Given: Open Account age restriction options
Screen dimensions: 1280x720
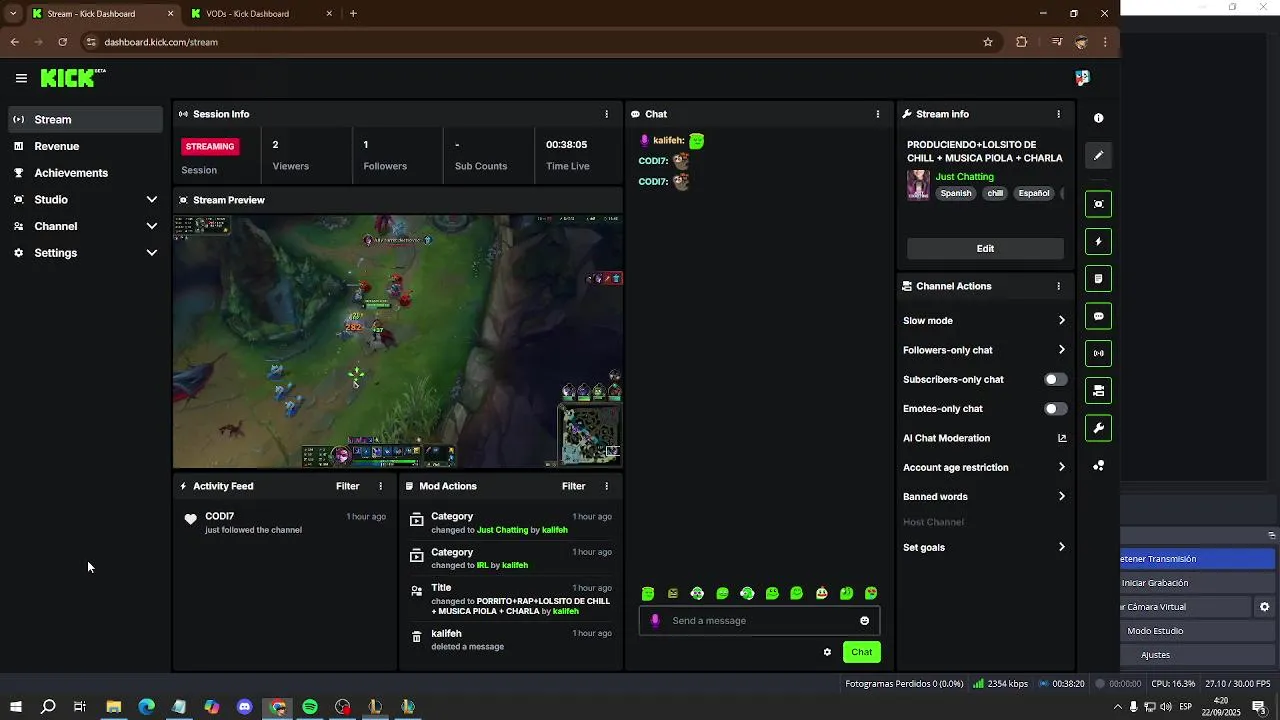Looking at the screenshot, I should [985, 467].
